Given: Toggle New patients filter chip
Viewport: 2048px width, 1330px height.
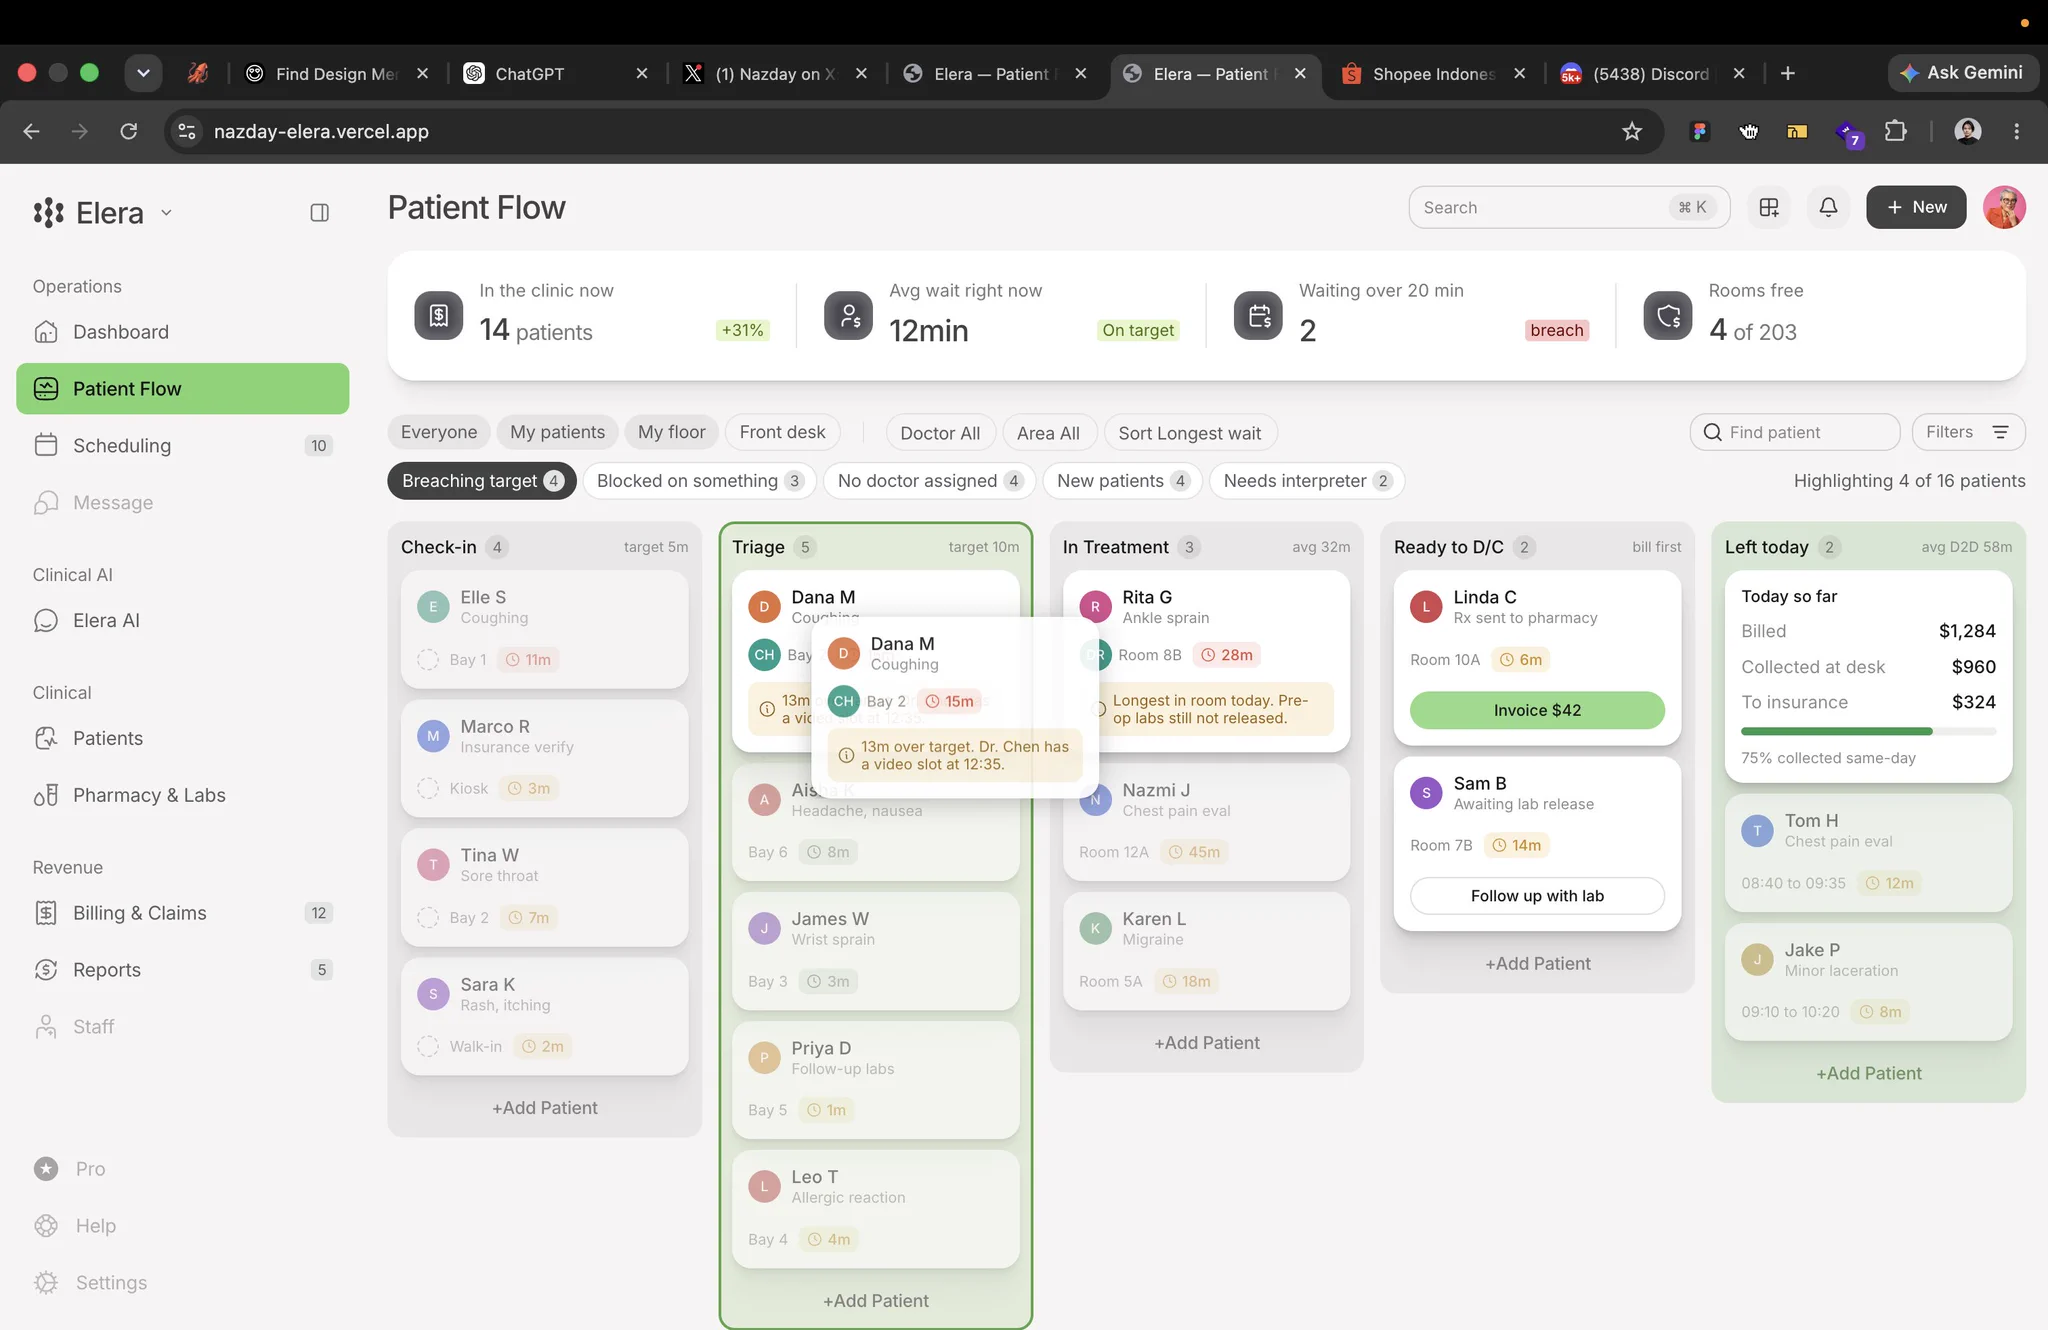Looking at the screenshot, I should coord(1122,481).
